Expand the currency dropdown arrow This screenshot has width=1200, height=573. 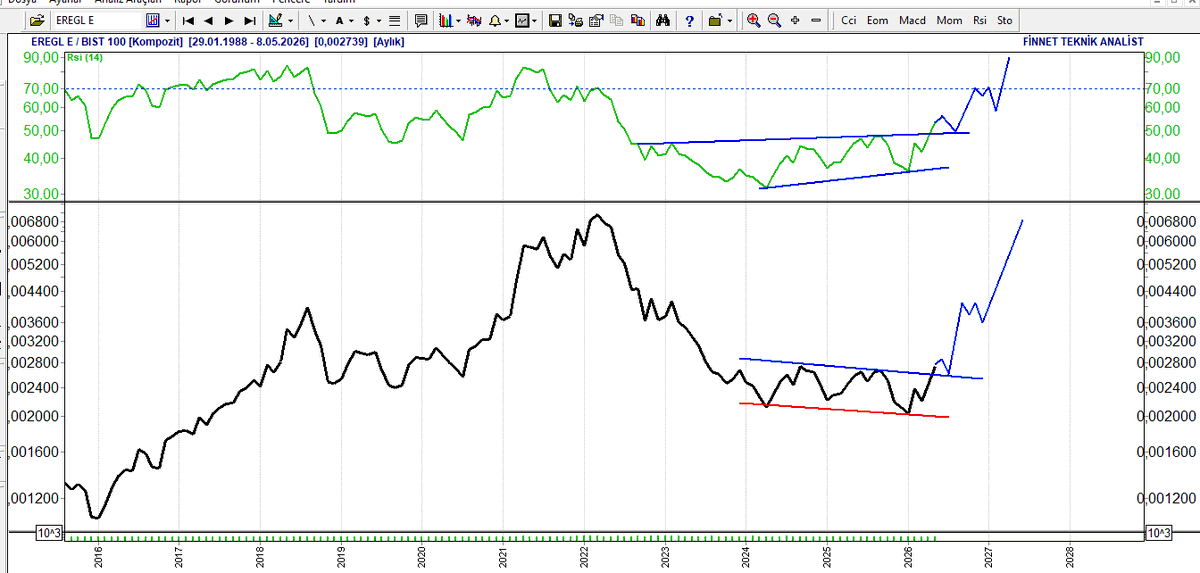pyautogui.click(x=379, y=20)
